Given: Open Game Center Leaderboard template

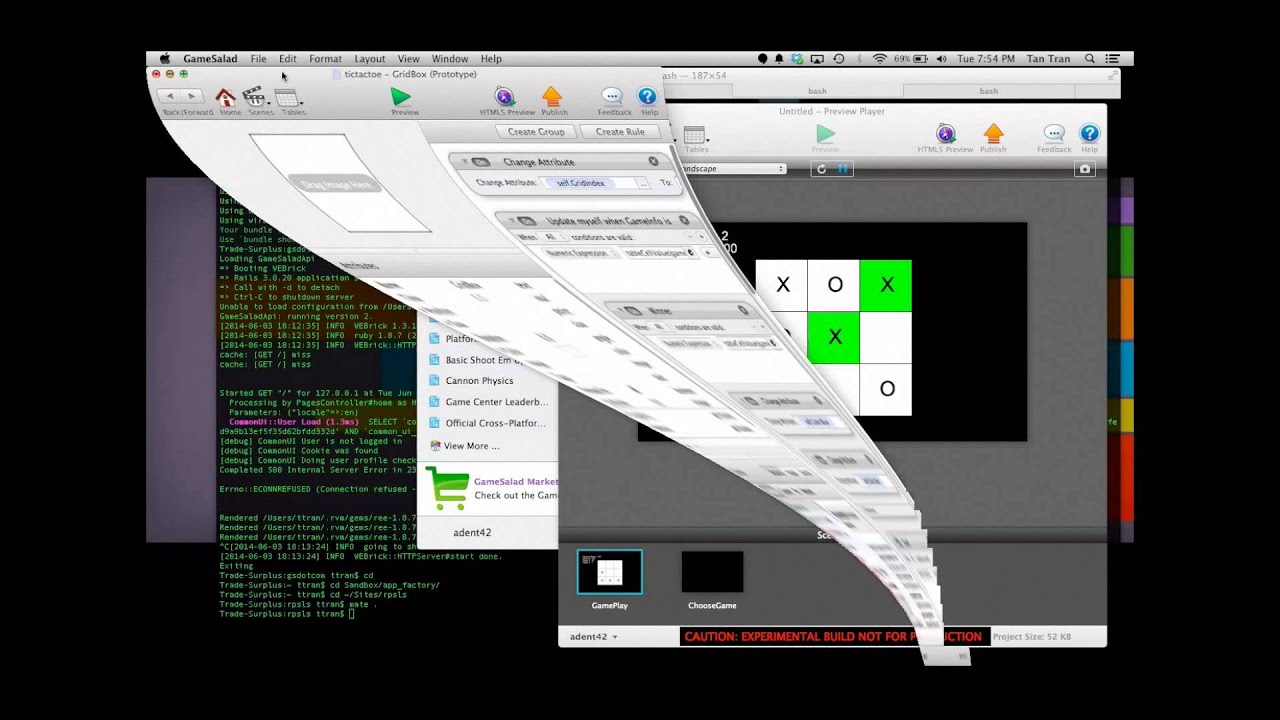Looking at the screenshot, I should coord(496,402).
